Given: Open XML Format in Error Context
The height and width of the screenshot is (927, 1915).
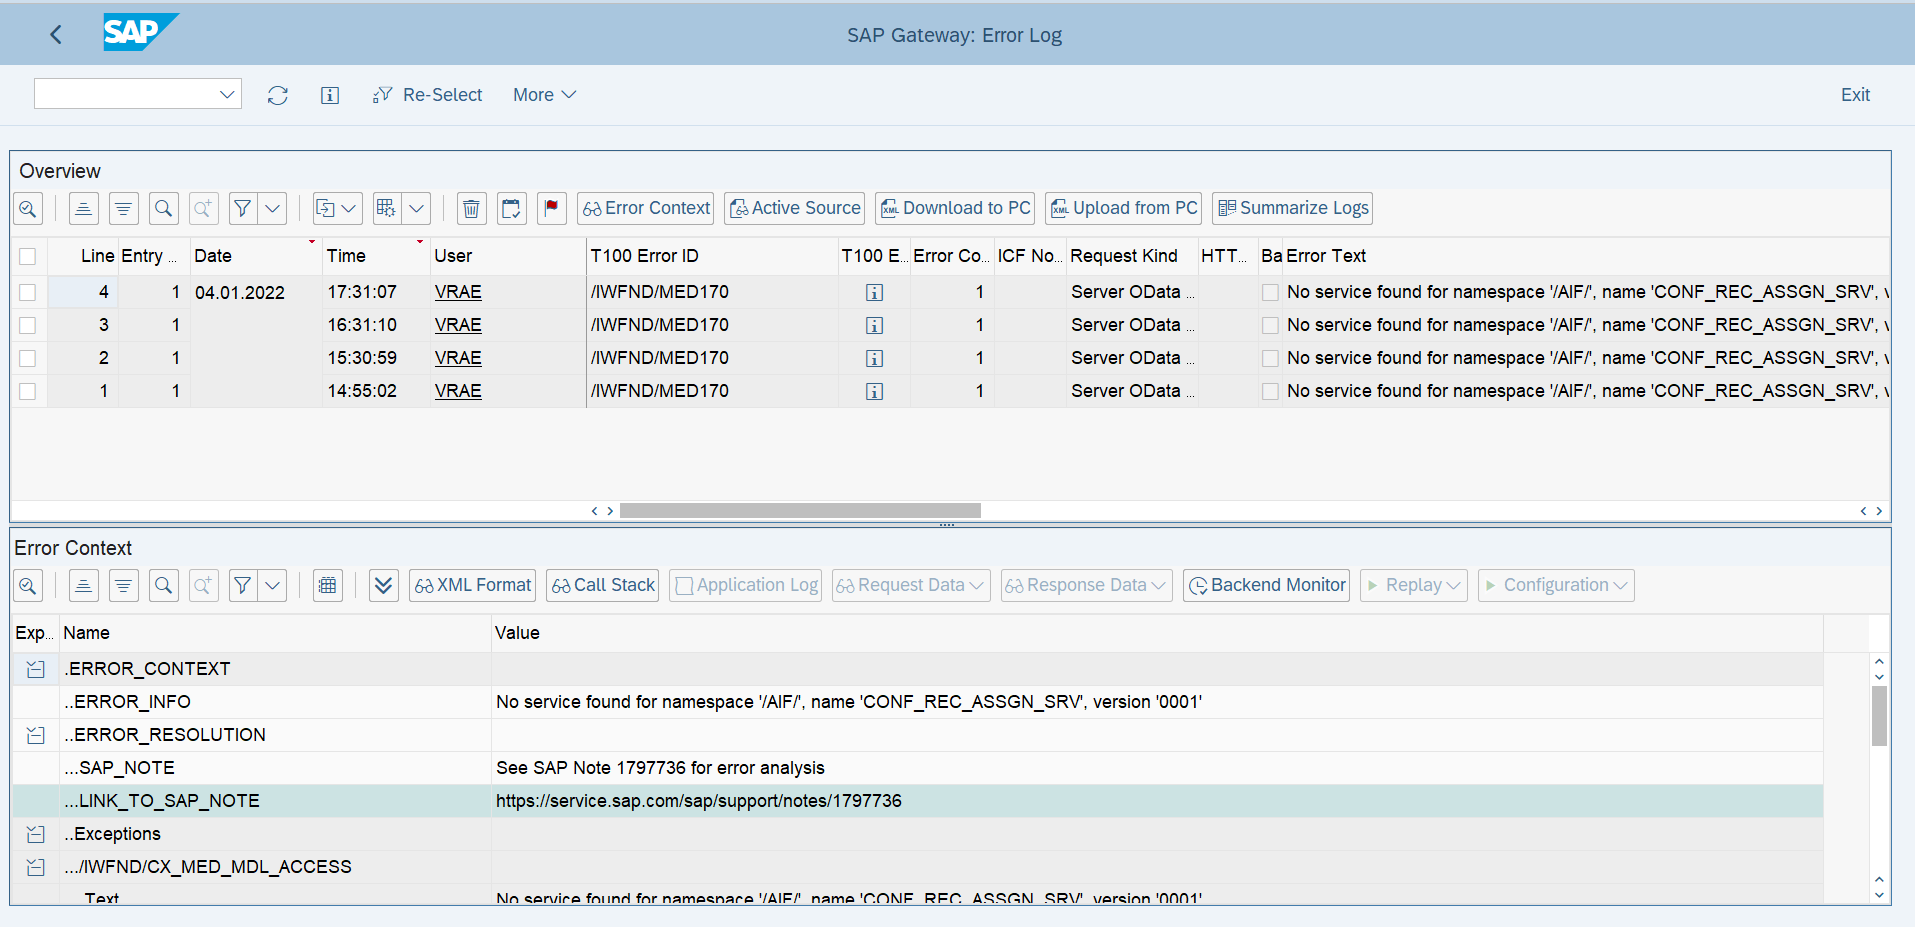Looking at the screenshot, I should pos(471,585).
